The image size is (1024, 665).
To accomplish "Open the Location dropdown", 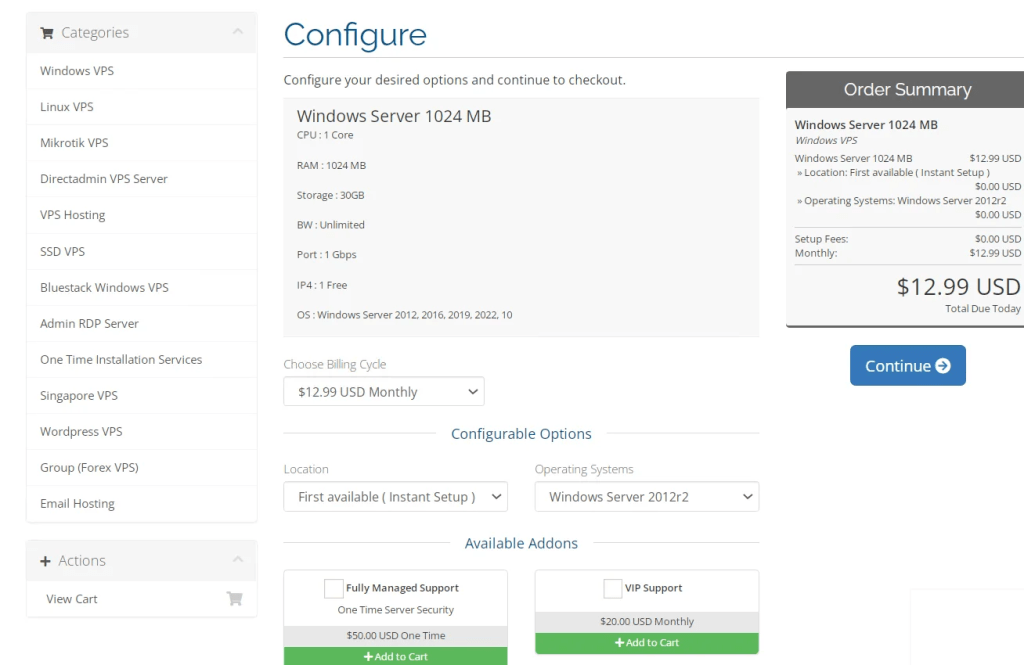I will 395,497.
